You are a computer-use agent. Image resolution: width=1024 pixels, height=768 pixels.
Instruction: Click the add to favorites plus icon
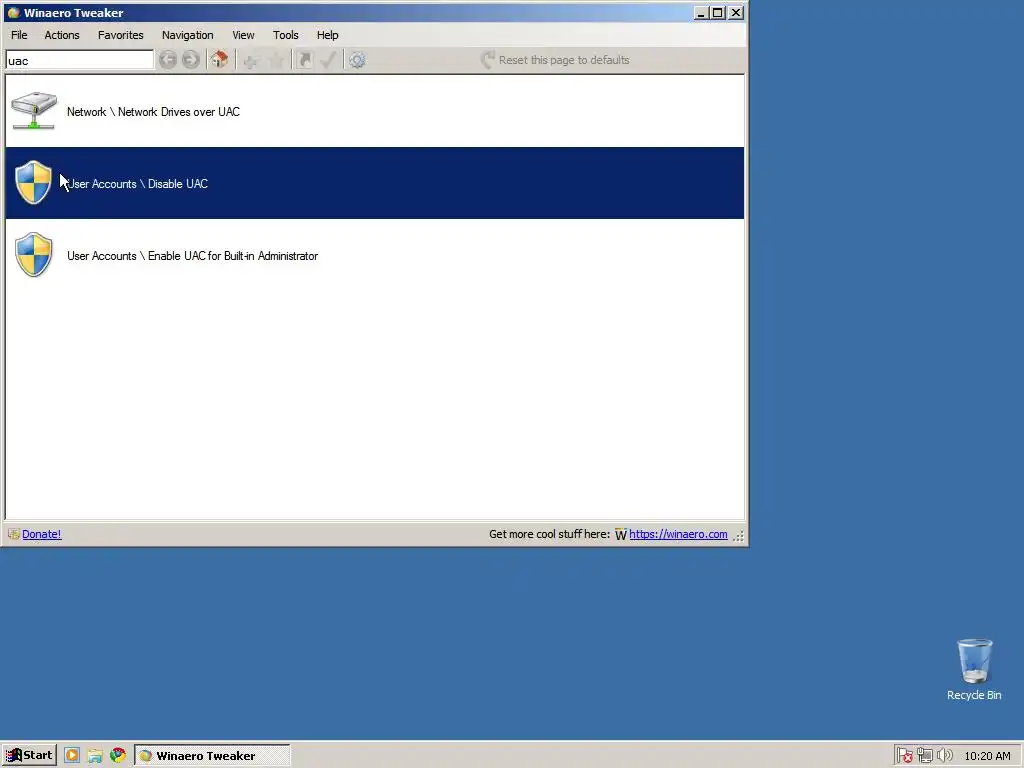[x=251, y=61]
